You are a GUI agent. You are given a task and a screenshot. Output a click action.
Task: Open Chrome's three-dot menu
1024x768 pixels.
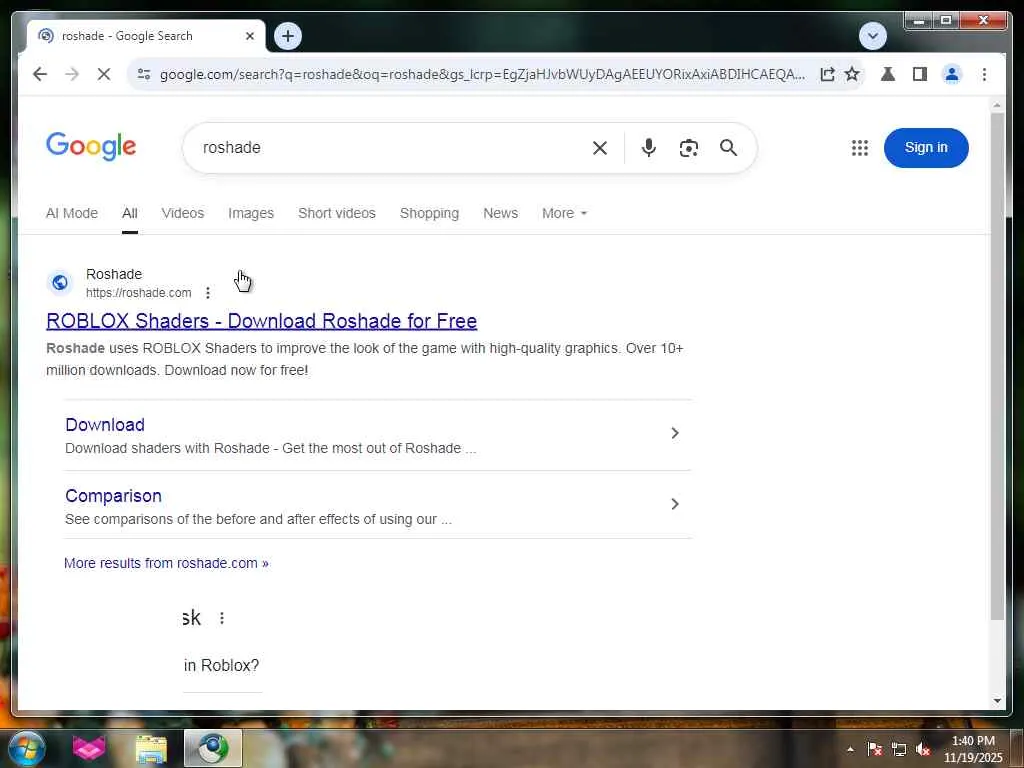pos(984,74)
